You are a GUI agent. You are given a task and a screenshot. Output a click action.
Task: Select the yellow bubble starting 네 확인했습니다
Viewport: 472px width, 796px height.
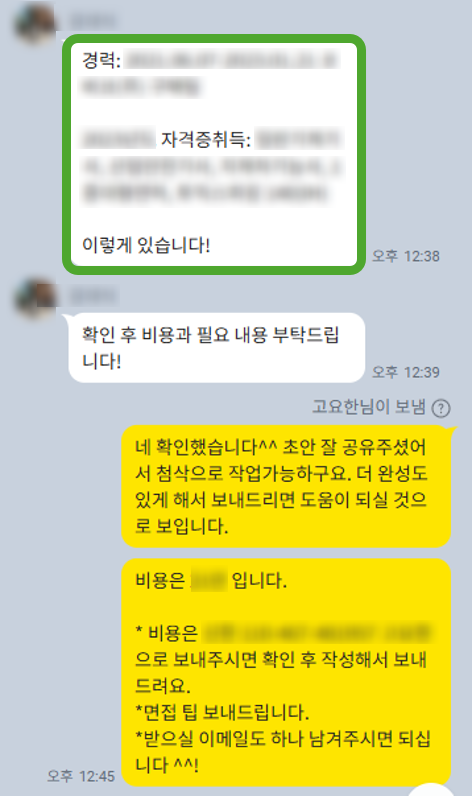click(x=286, y=486)
